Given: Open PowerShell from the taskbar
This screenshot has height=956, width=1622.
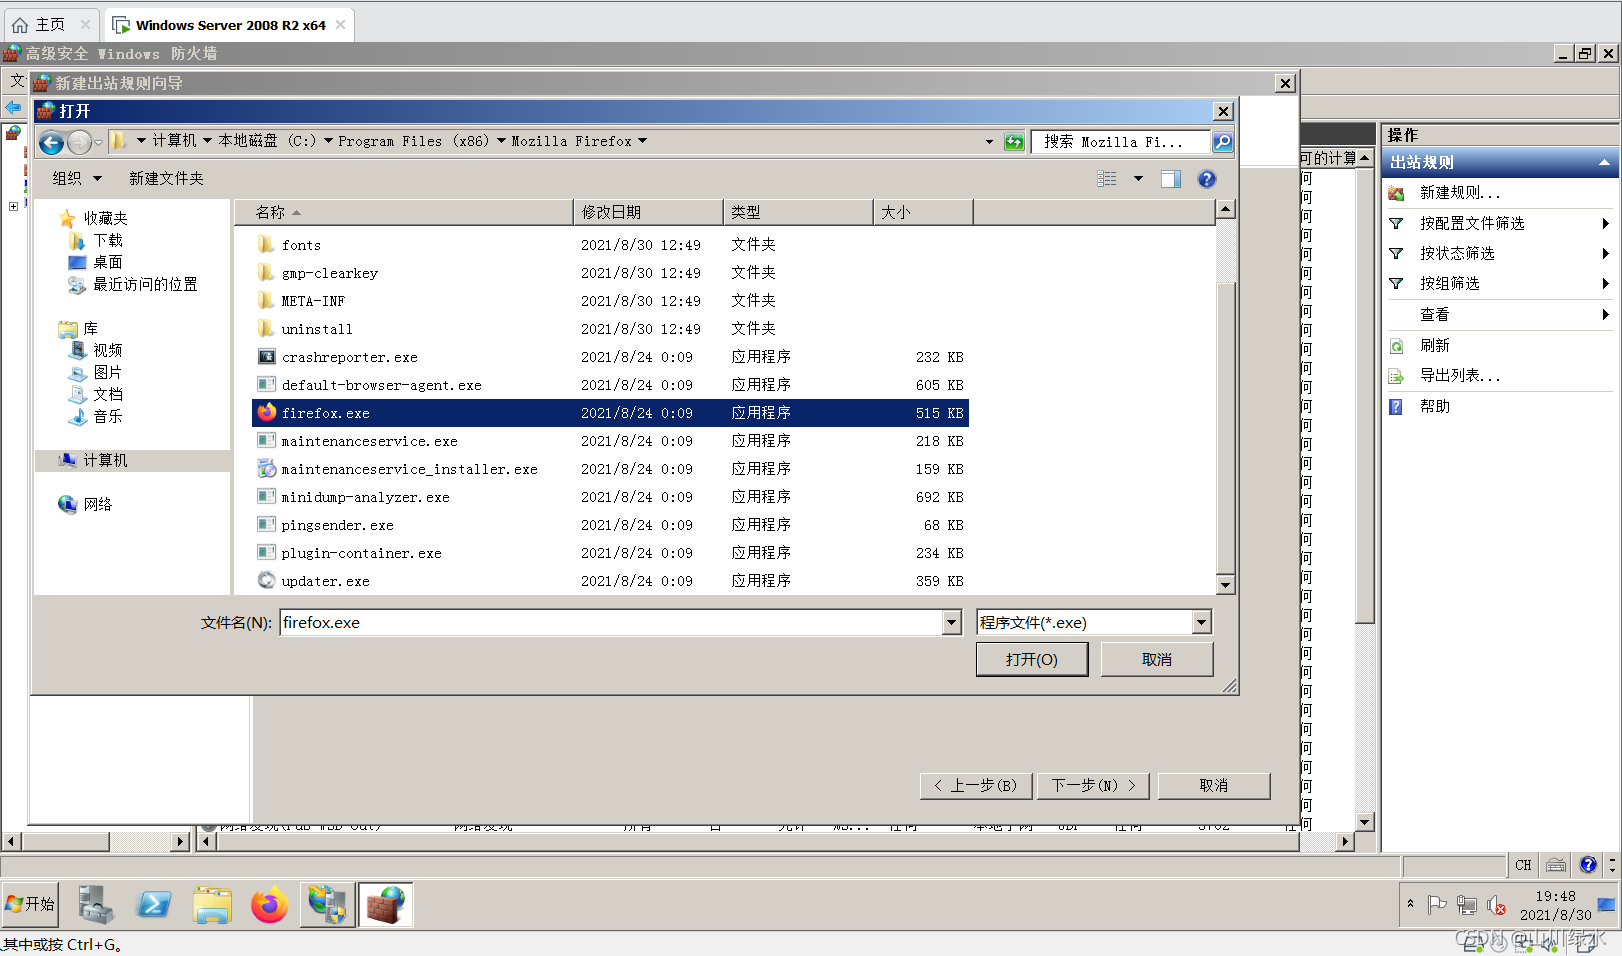Looking at the screenshot, I should point(154,905).
